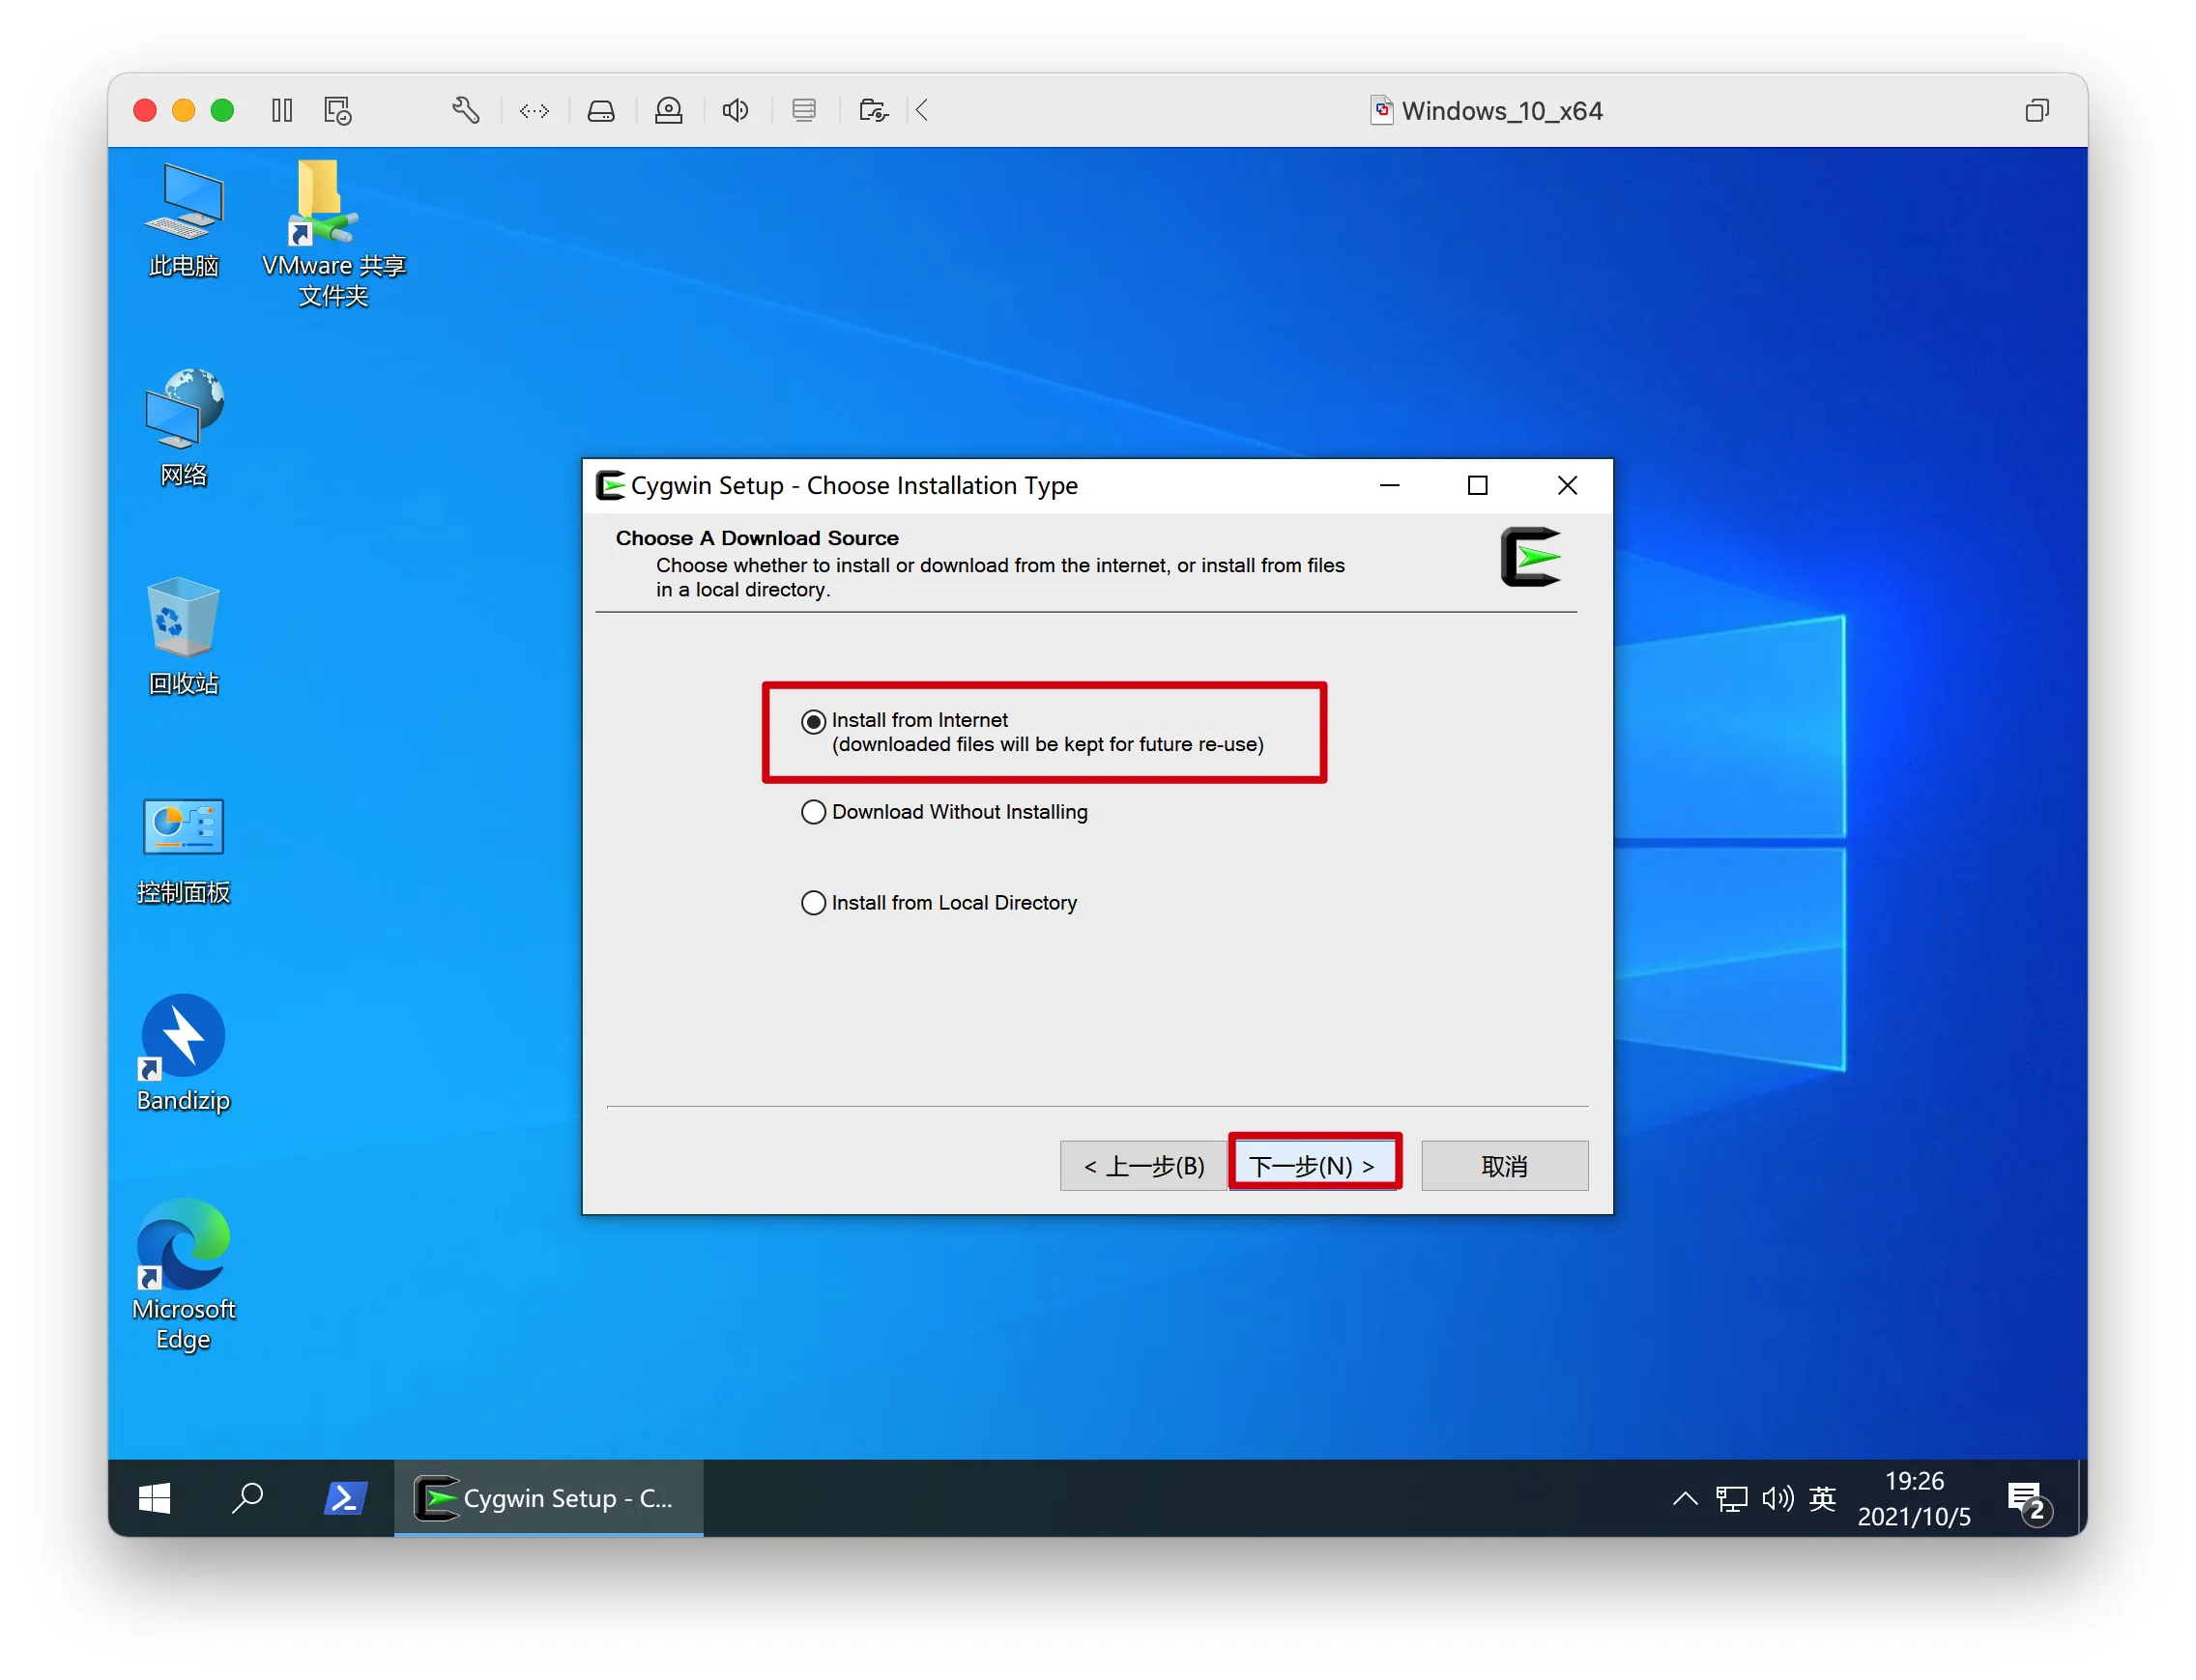Click the 下一步(N) next button
The height and width of the screenshot is (1680, 2196).
pos(1313,1166)
